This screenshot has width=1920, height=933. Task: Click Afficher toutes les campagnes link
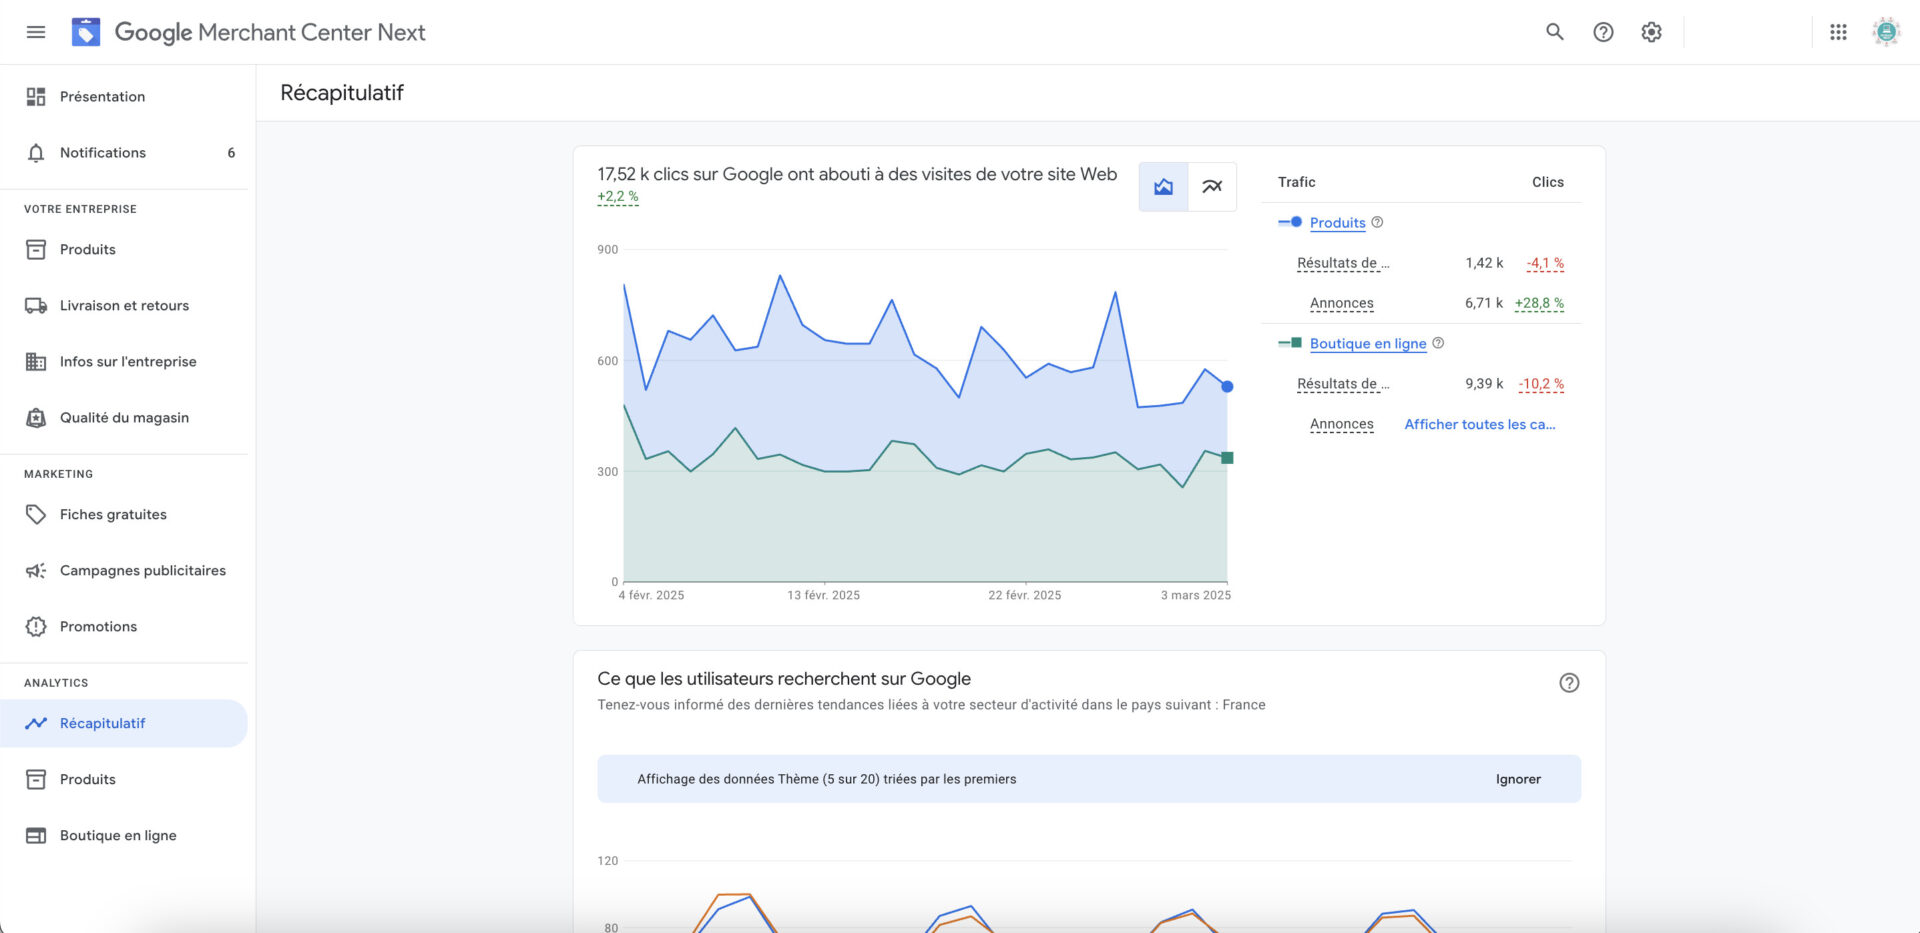pyautogui.click(x=1480, y=424)
